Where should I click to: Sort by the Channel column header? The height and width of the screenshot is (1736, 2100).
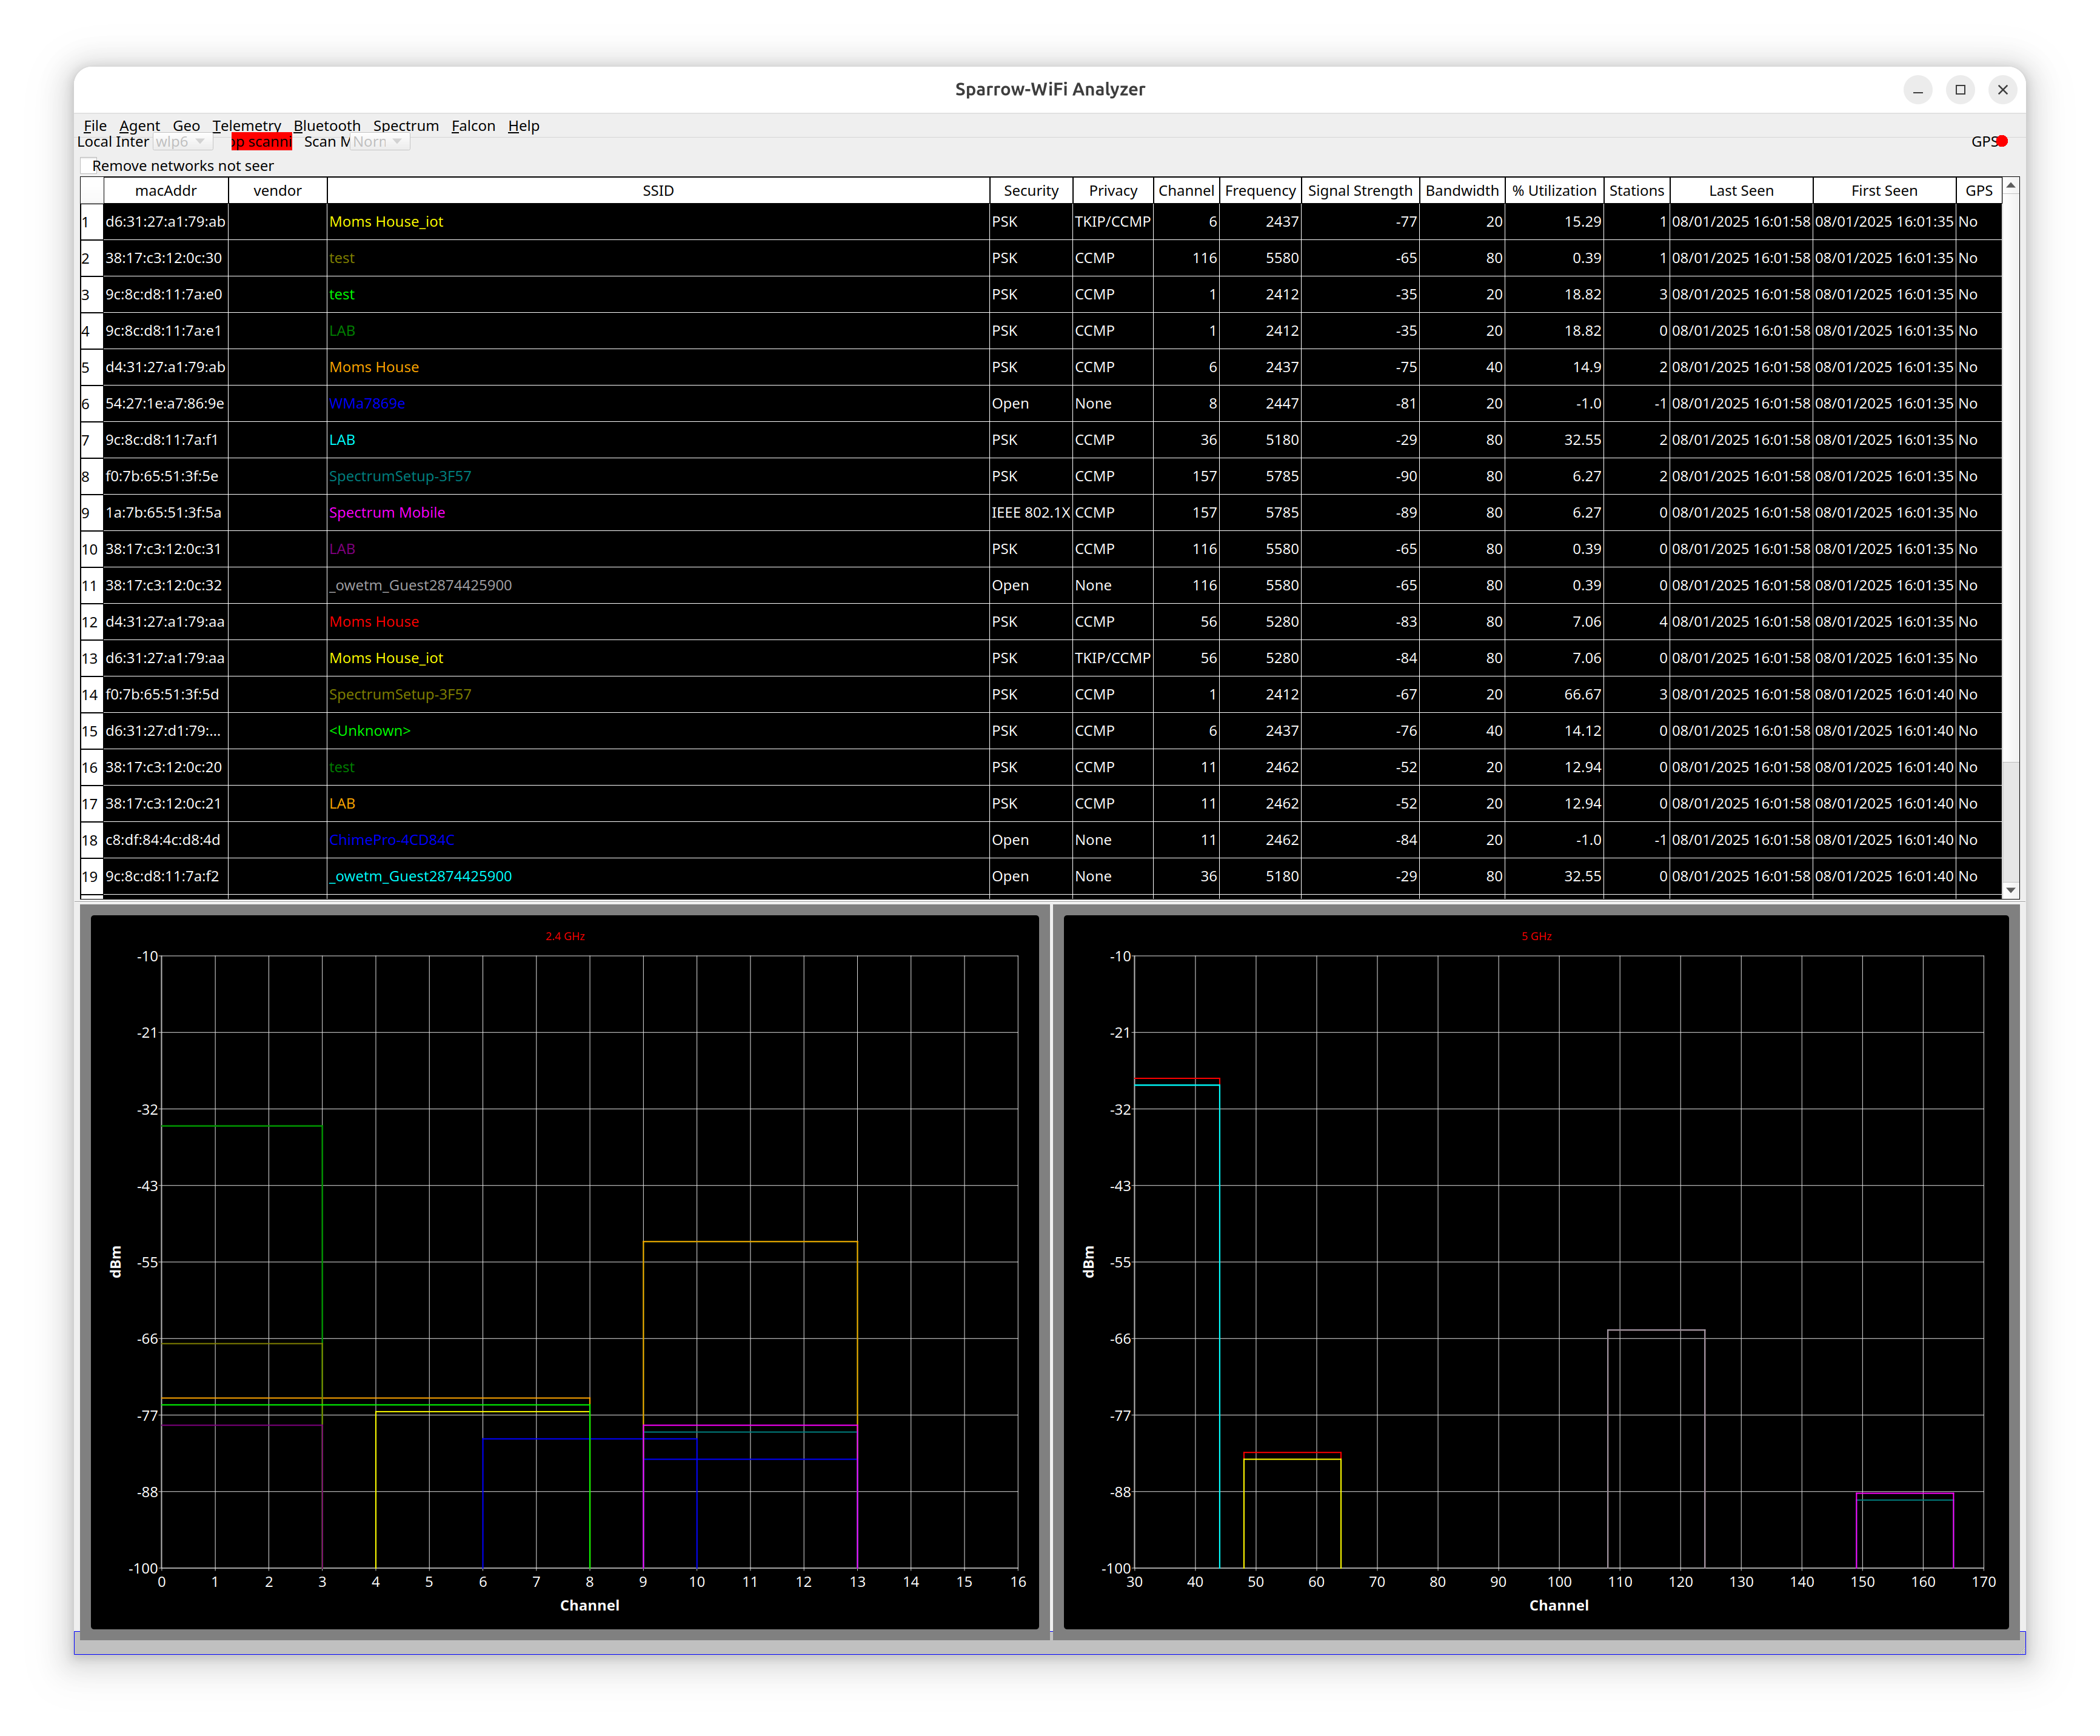pyautogui.click(x=1186, y=191)
